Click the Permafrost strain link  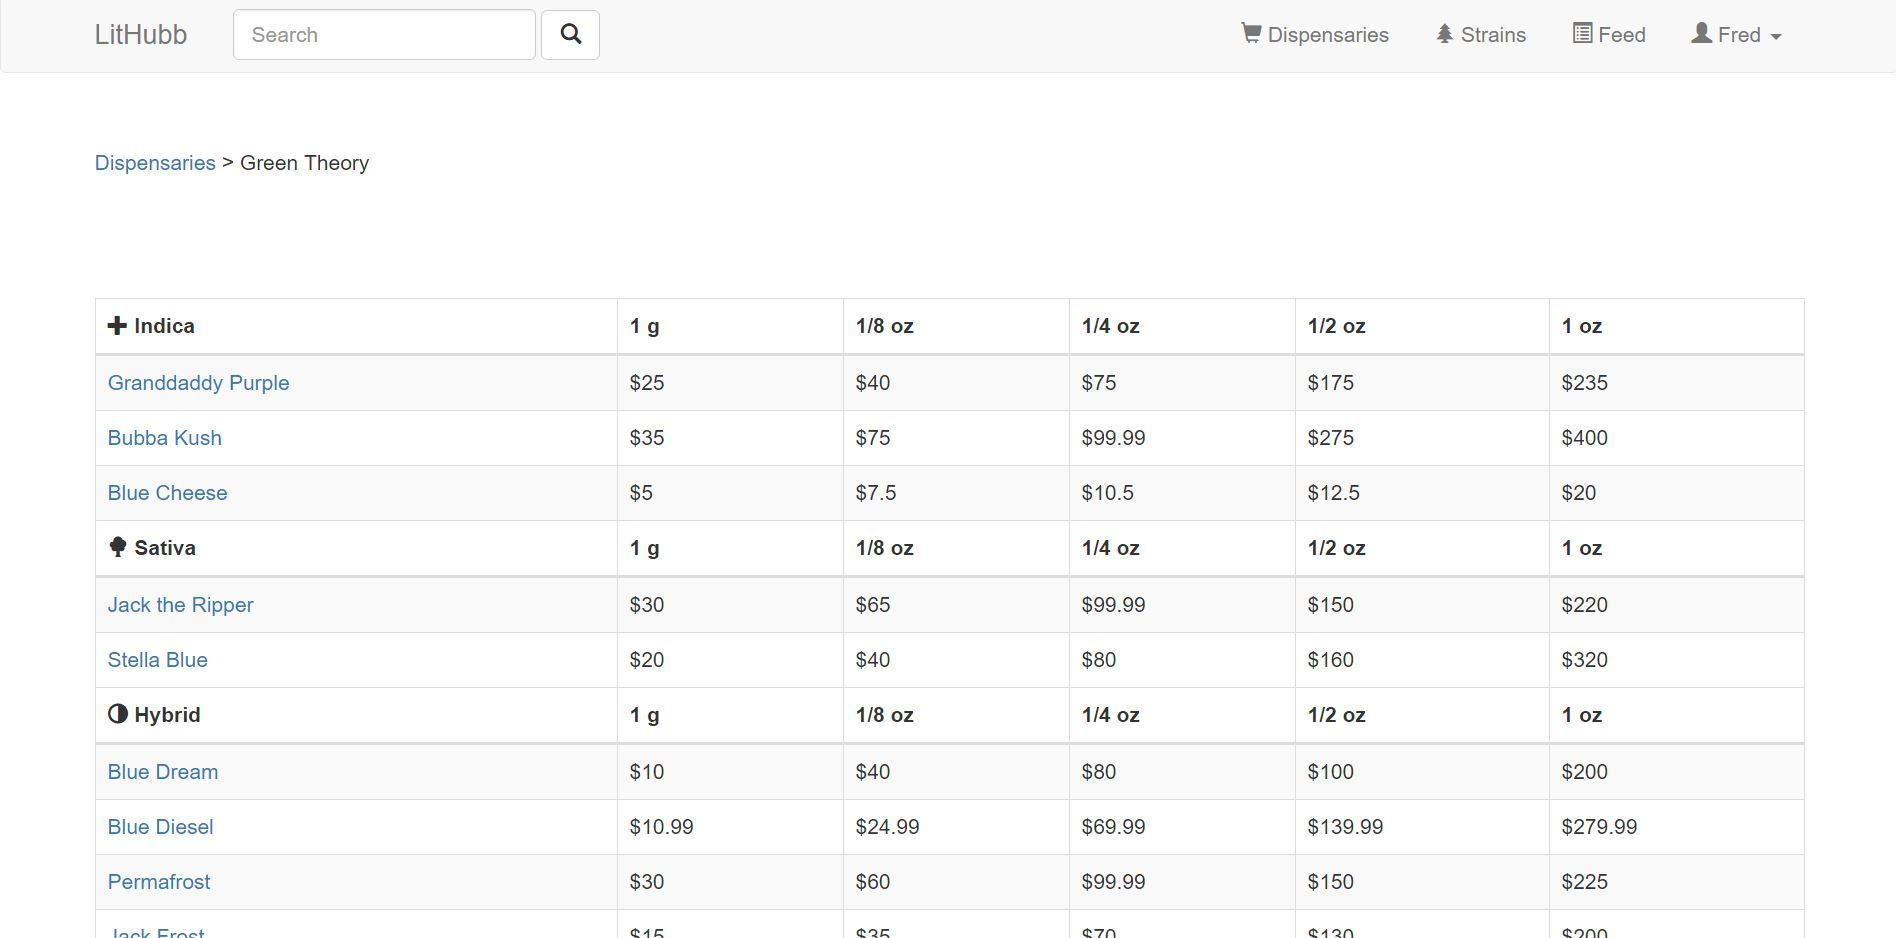pyautogui.click(x=159, y=882)
